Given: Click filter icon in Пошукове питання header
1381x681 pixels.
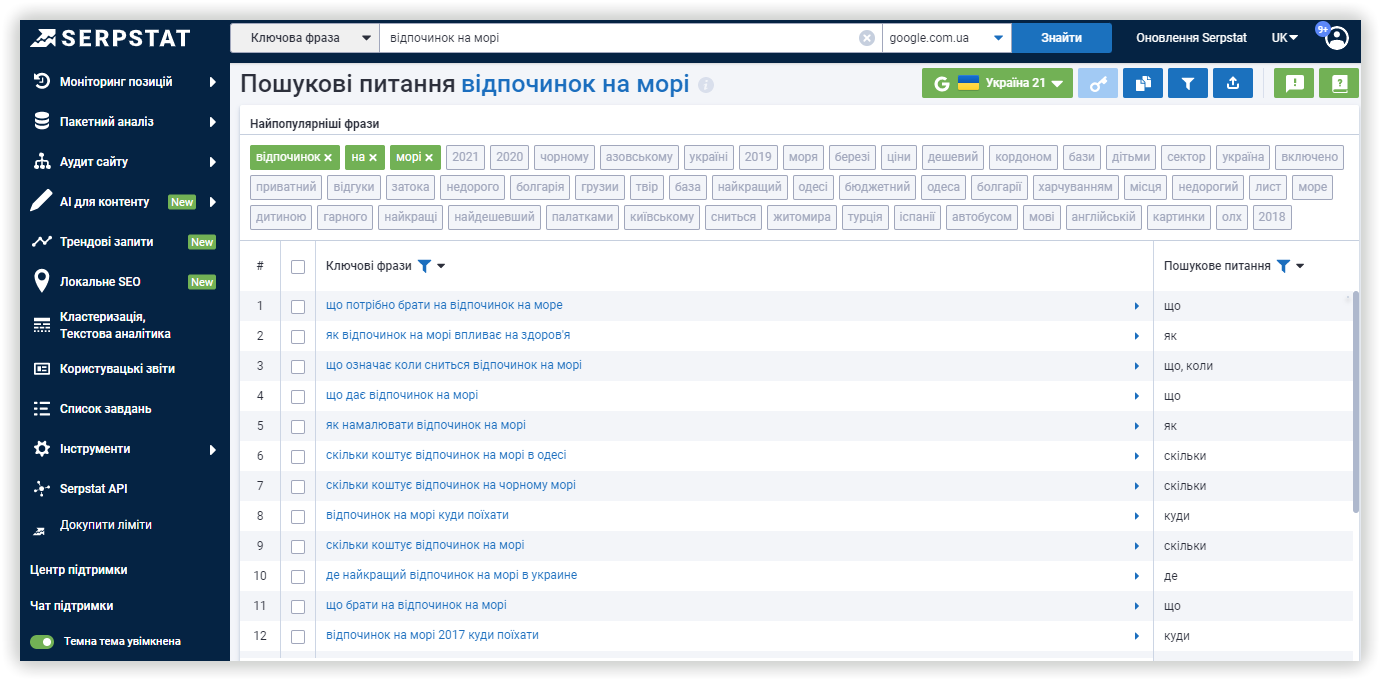Looking at the screenshot, I should 1284,266.
